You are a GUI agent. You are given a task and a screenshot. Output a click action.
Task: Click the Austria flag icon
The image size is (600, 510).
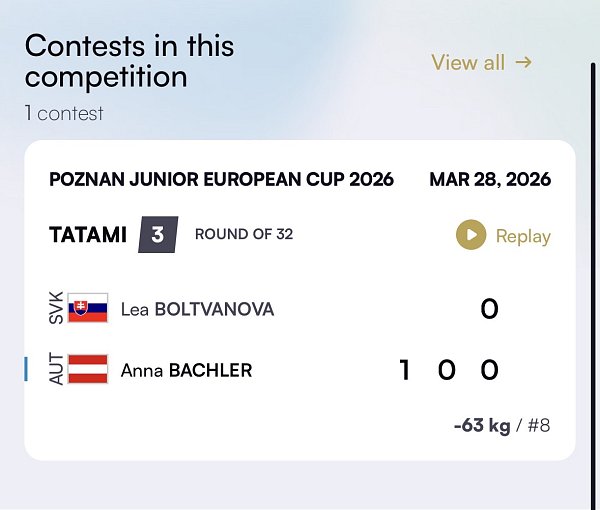tap(88, 370)
